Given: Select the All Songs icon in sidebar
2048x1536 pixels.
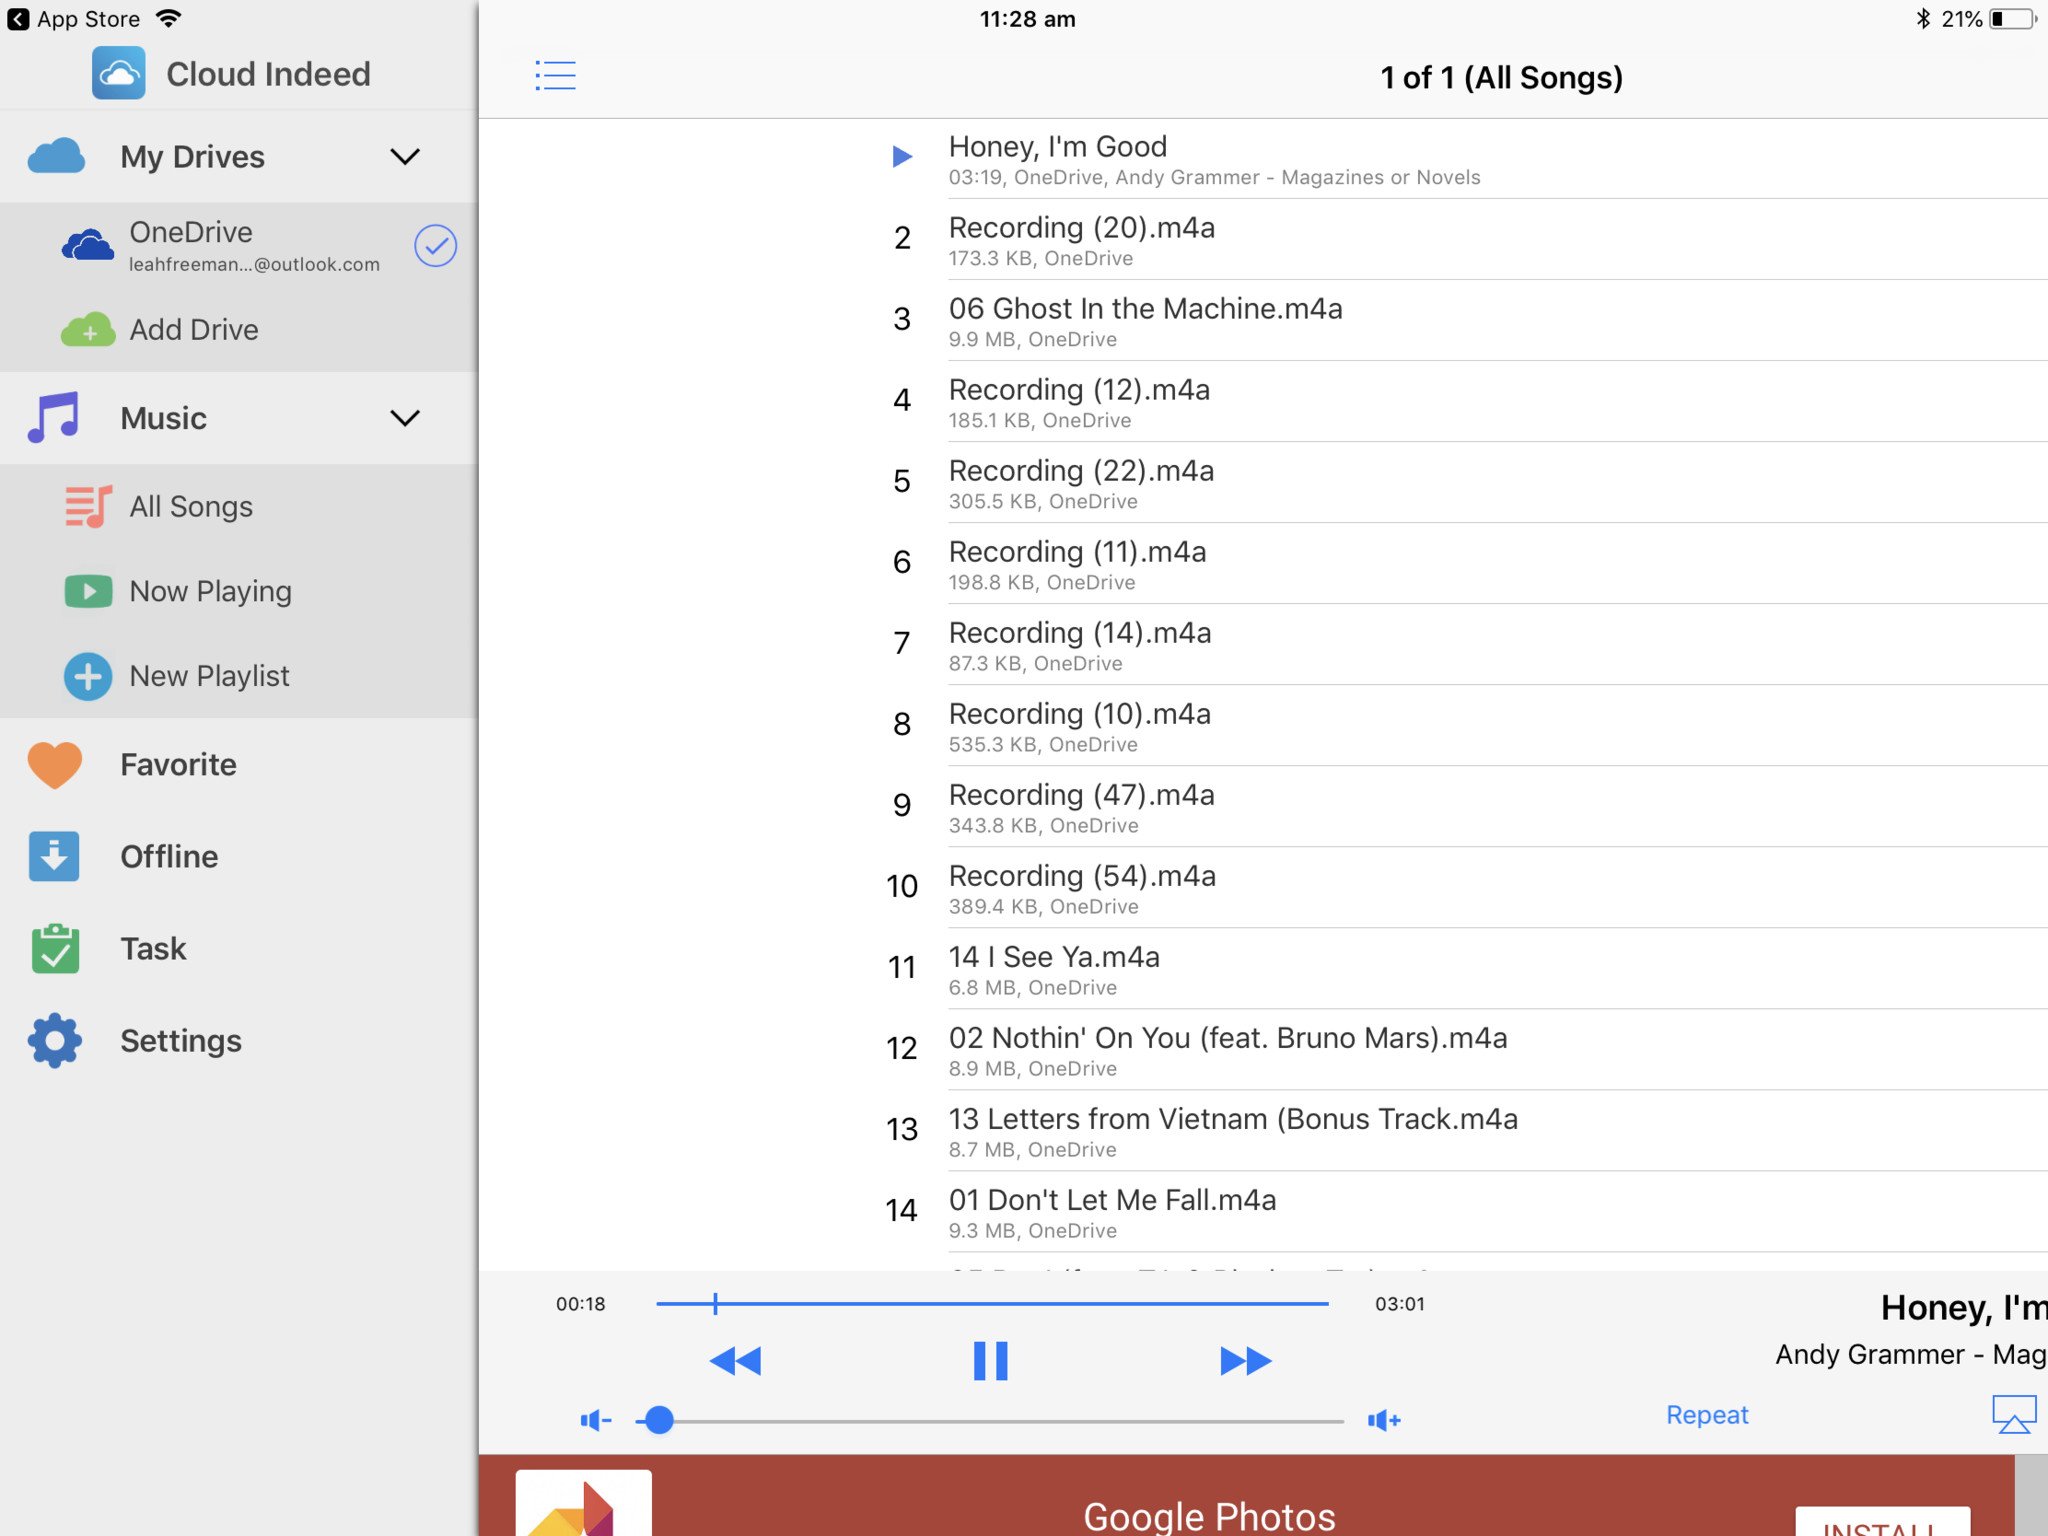Looking at the screenshot, I should [x=89, y=506].
